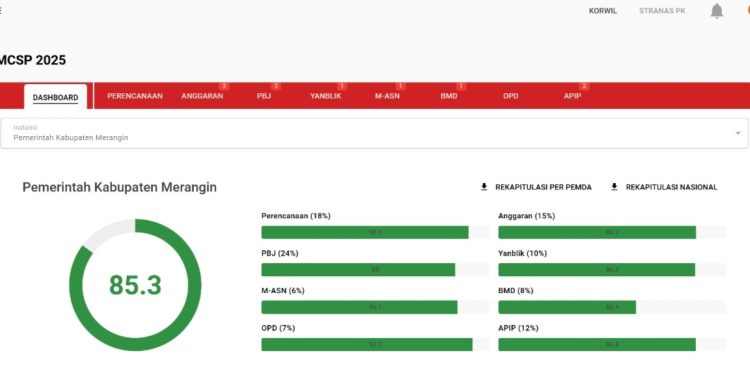
Task: Click the notification badge on M-ASN tab
Action: 401,87
